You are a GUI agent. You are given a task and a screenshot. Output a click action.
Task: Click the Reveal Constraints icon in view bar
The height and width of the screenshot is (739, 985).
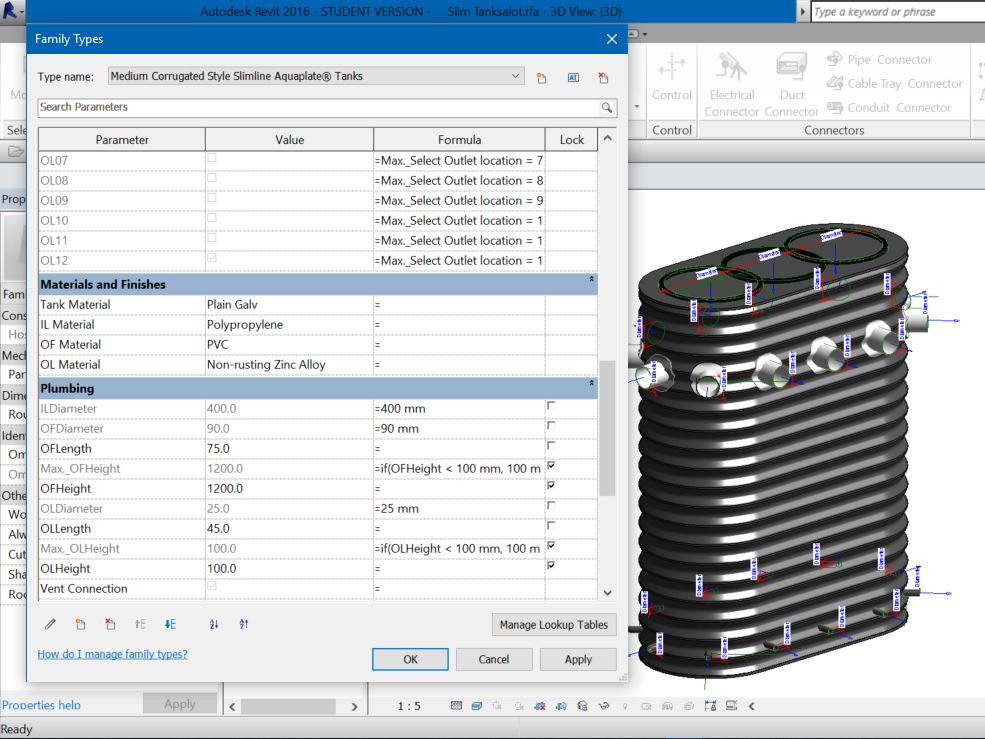[x=710, y=706]
